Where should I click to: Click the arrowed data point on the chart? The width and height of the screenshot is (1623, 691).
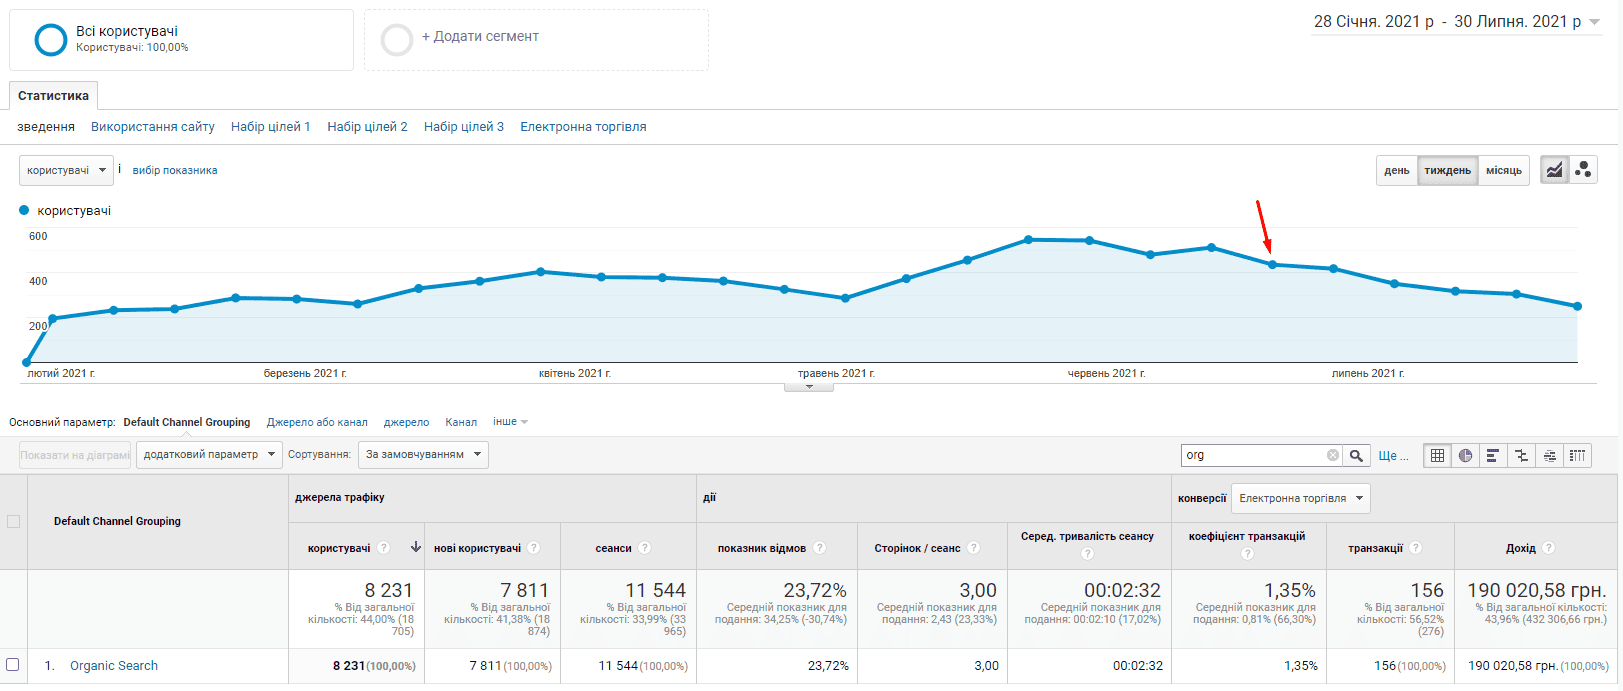(1272, 264)
